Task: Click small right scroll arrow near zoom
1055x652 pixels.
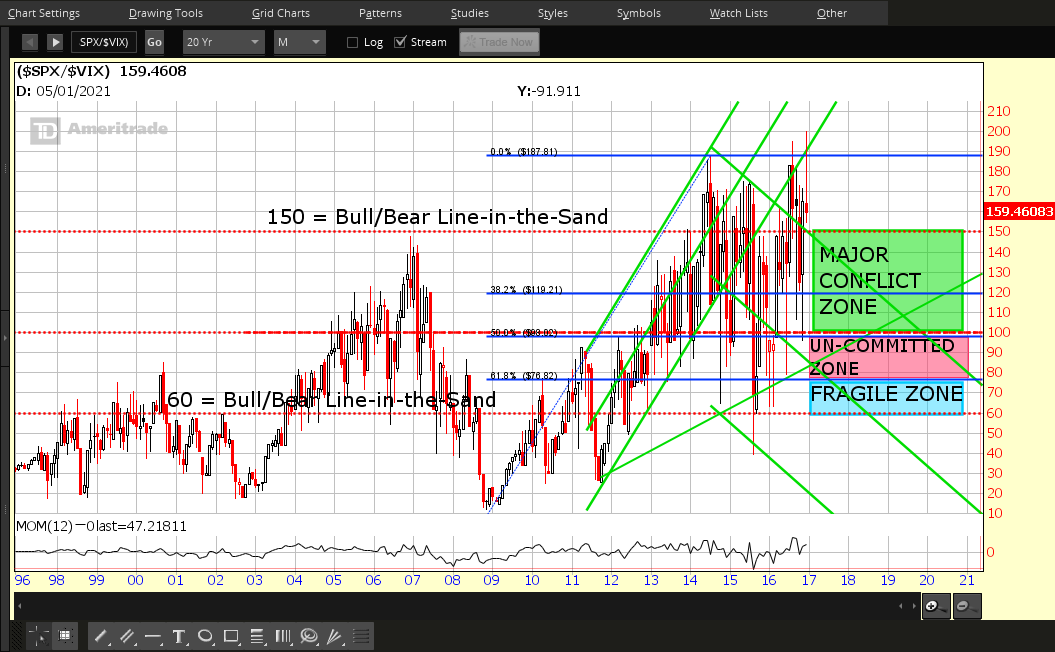Action: (x=914, y=606)
